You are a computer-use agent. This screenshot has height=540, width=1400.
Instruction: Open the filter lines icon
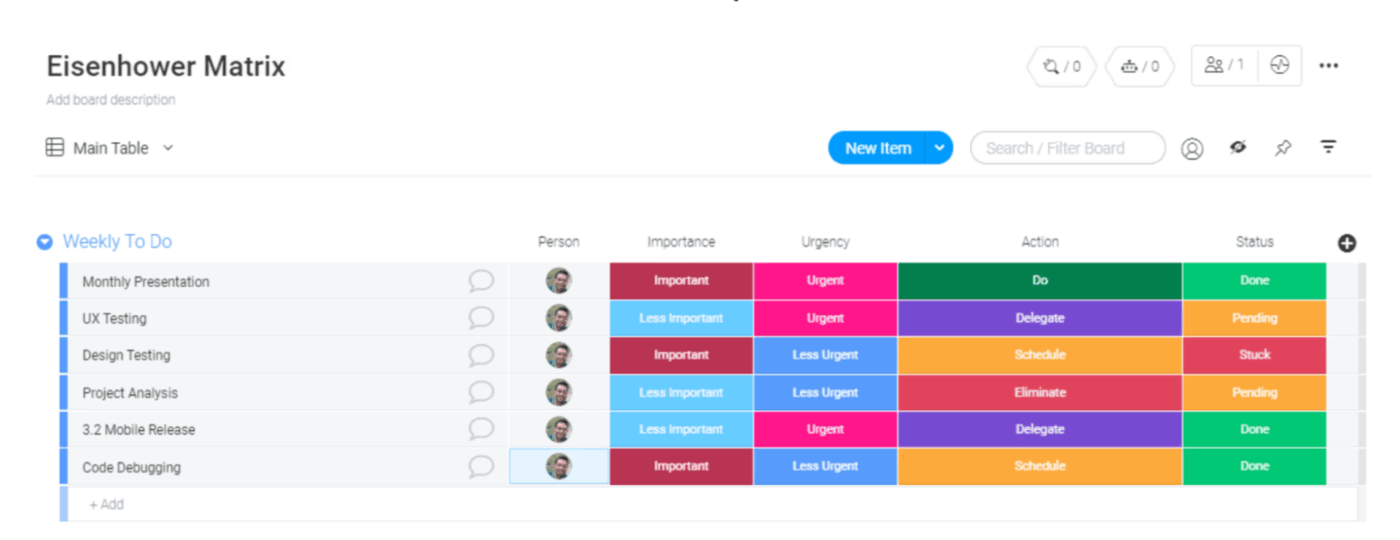point(1328,147)
